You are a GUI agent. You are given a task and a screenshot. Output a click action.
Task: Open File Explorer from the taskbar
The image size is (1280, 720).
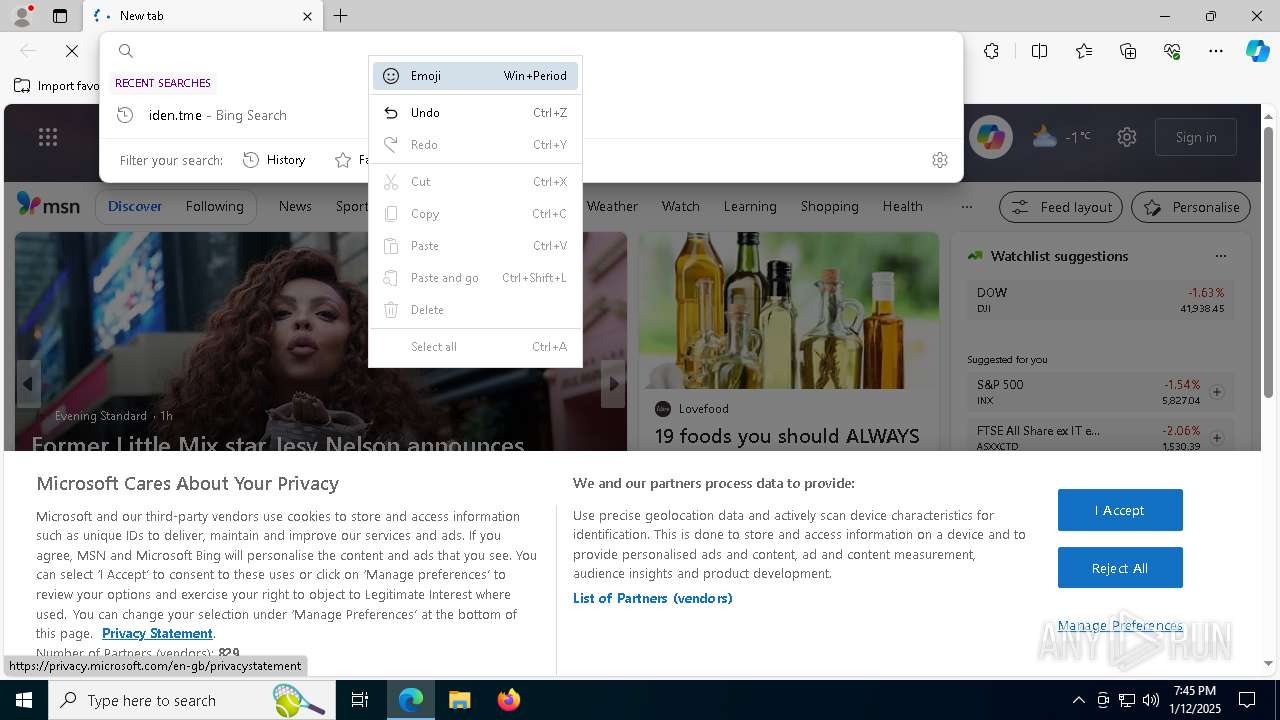click(x=459, y=700)
